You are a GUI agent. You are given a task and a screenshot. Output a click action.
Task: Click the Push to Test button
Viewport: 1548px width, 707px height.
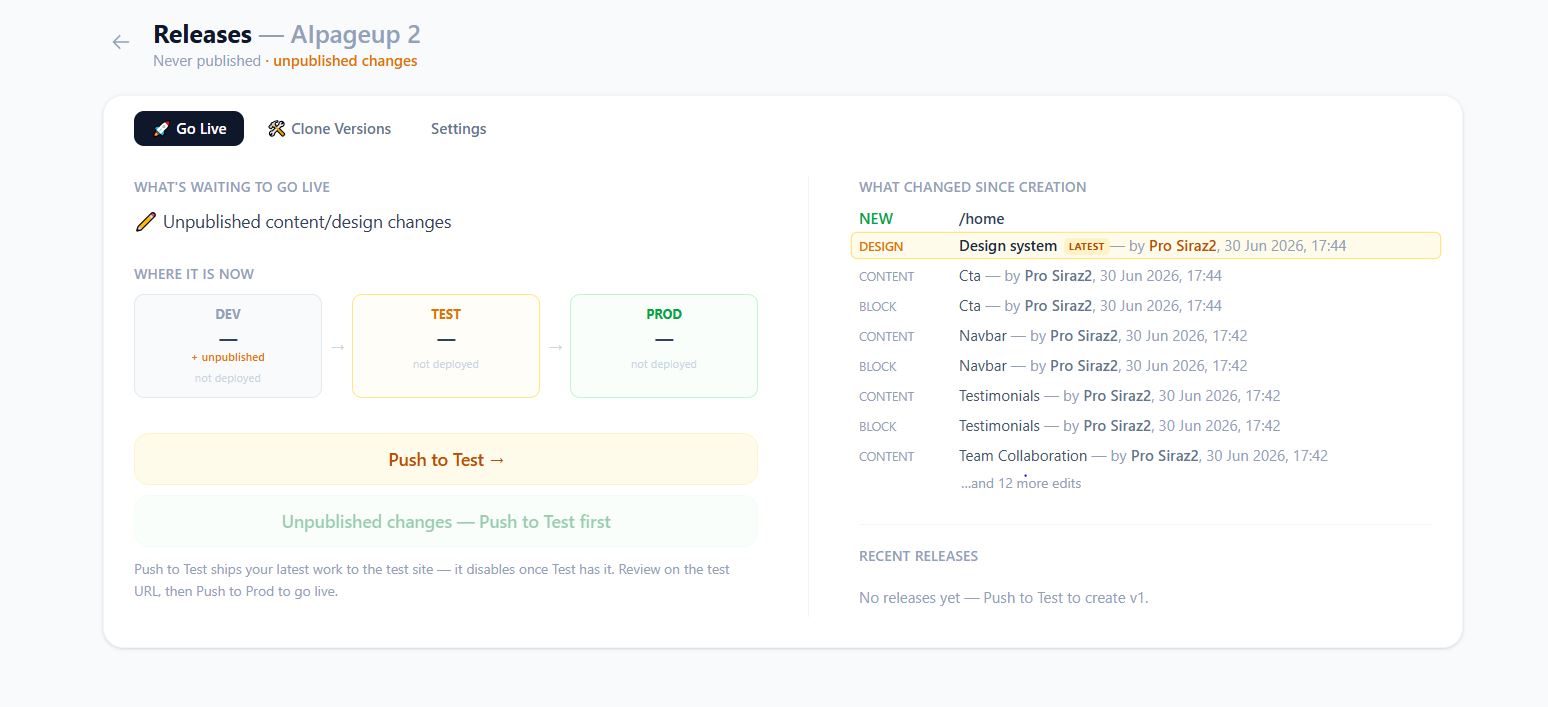pos(446,460)
